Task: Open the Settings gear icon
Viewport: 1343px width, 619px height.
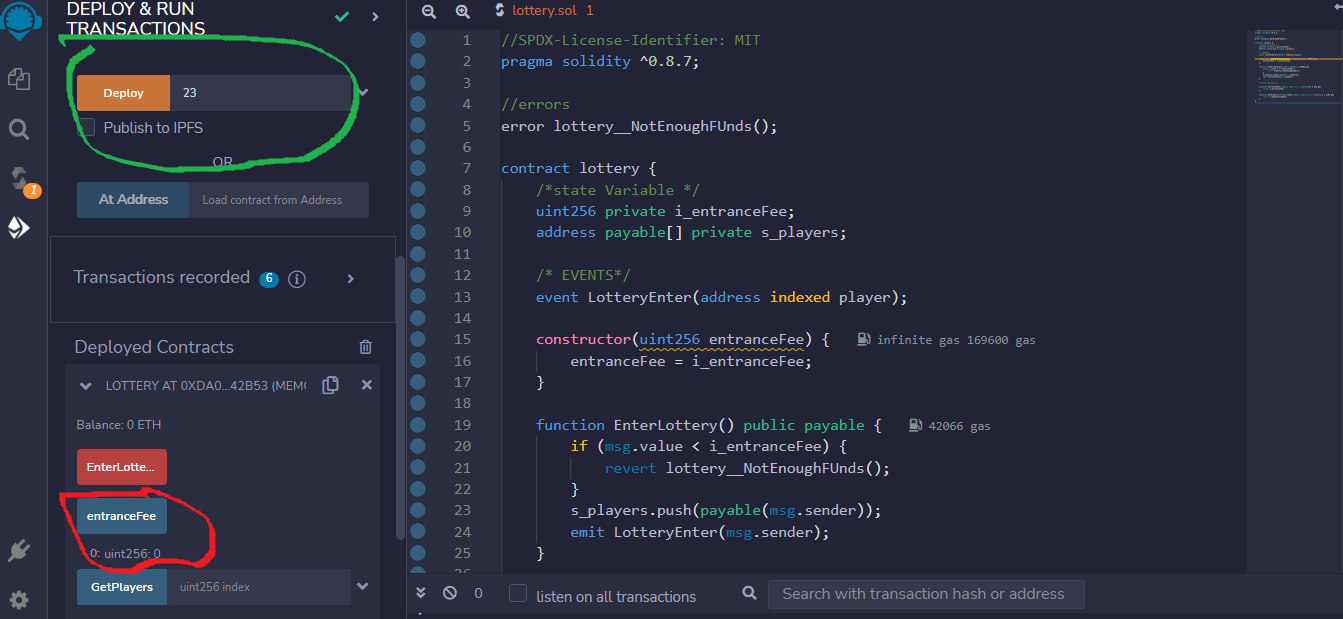Action: click(19, 600)
